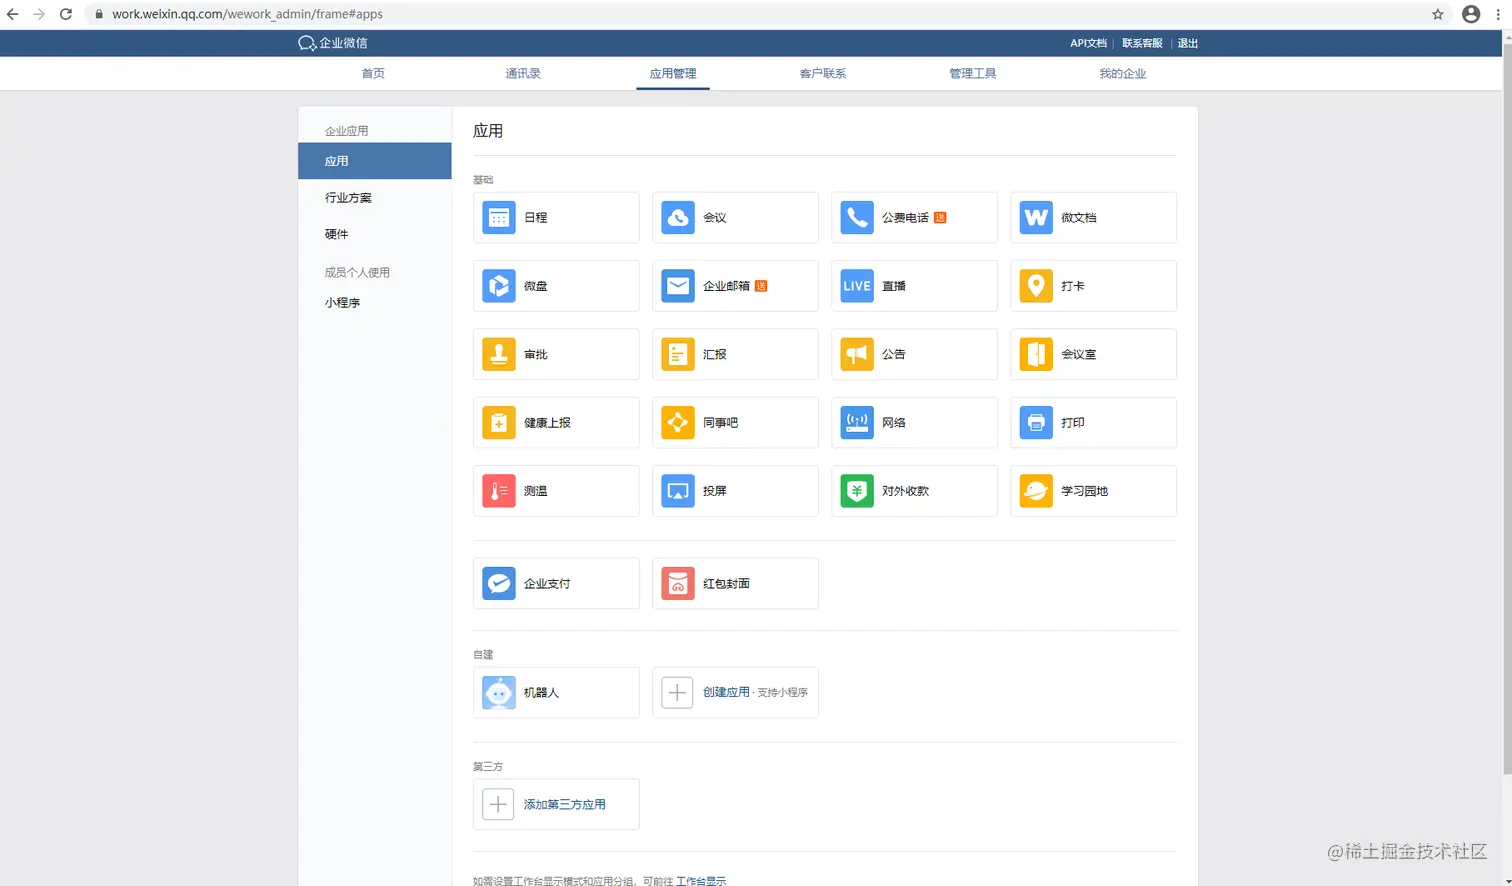
Task: Select the 健康上报 health report app
Action: [556, 422]
